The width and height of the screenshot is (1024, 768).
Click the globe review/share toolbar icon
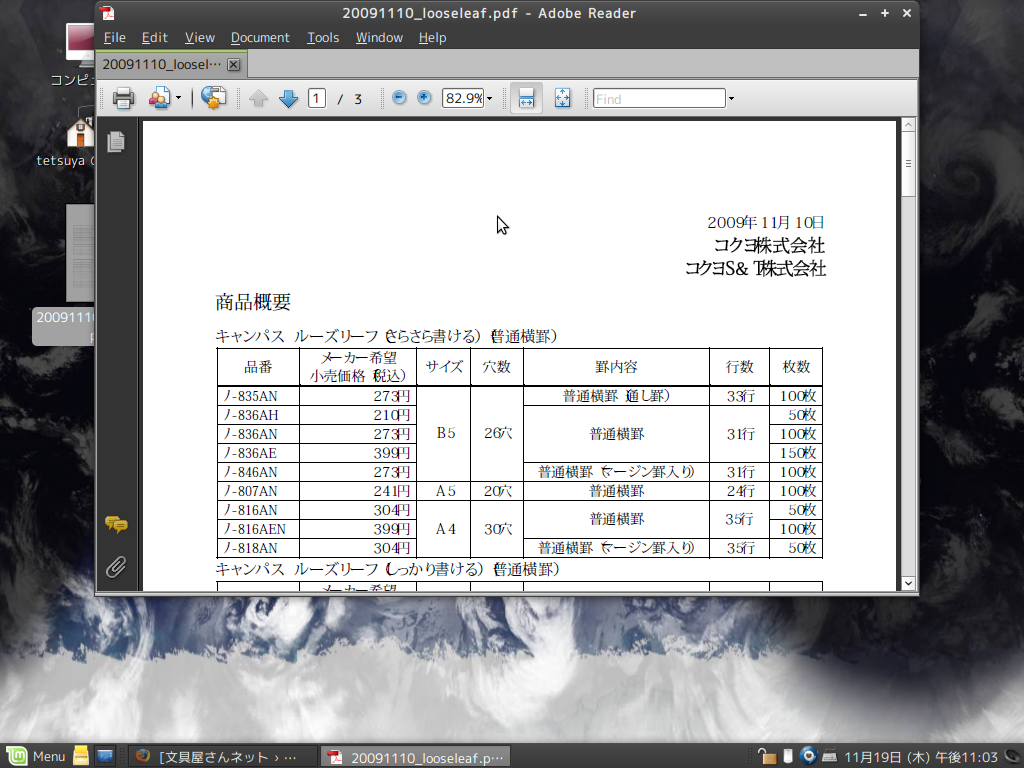(213, 98)
